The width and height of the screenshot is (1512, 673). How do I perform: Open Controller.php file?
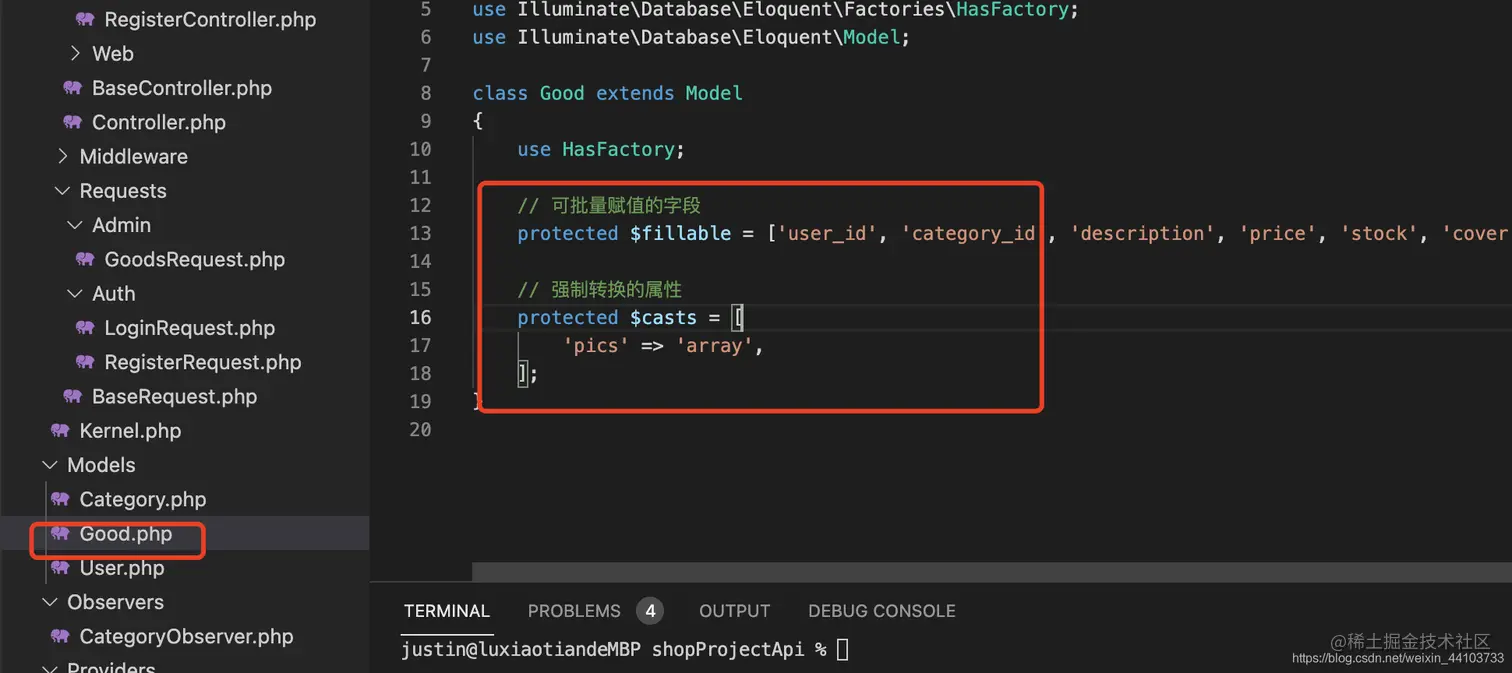[x=159, y=122]
